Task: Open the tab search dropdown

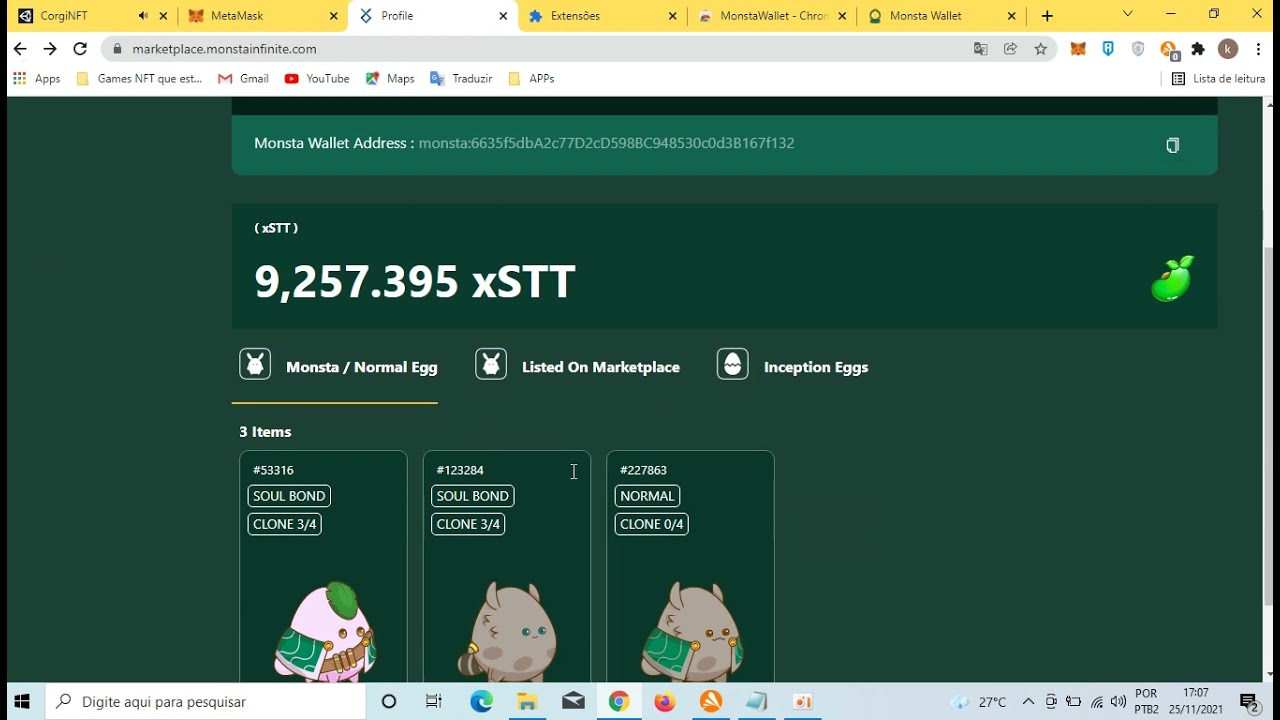Action: click(x=1128, y=15)
